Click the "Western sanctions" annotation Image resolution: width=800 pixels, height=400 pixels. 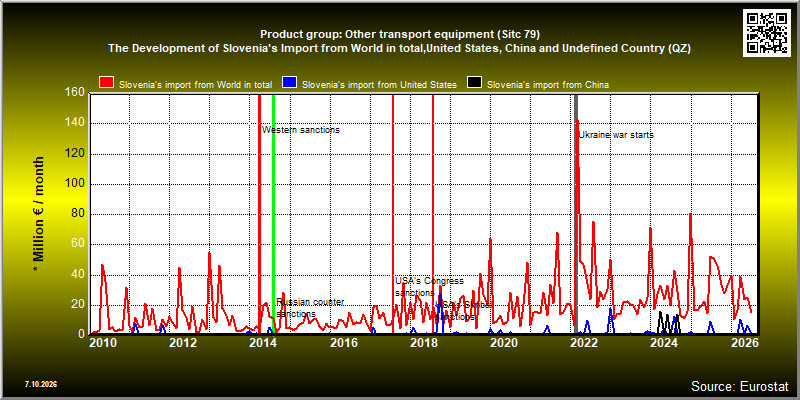point(301,130)
